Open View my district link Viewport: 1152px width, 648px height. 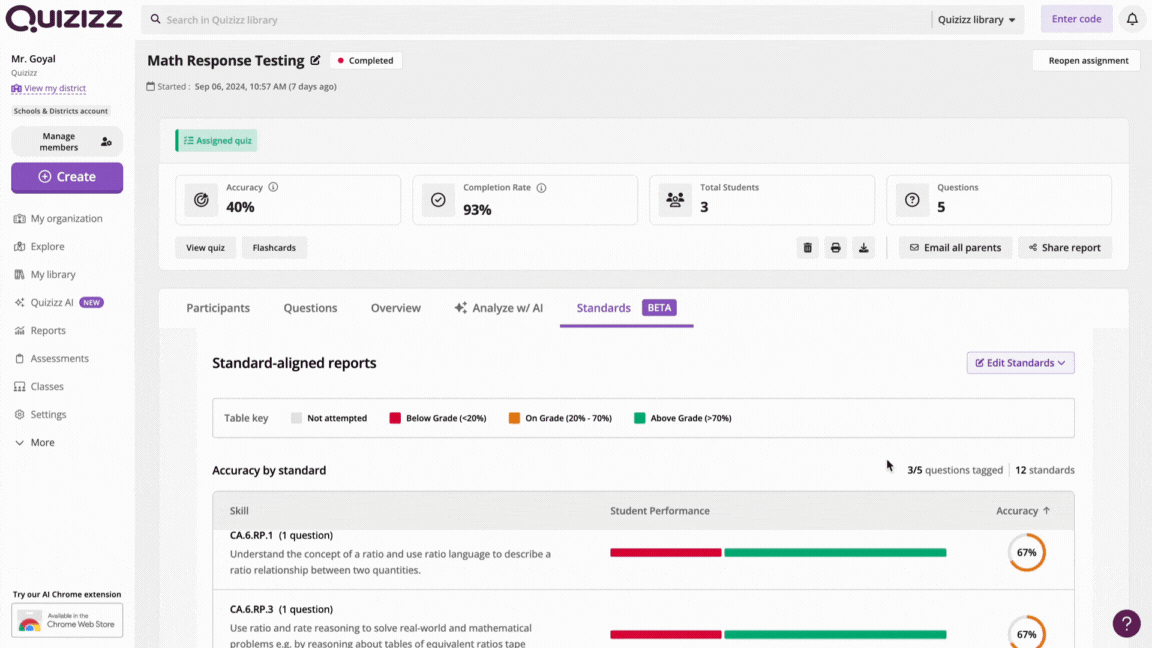[x=48, y=88]
